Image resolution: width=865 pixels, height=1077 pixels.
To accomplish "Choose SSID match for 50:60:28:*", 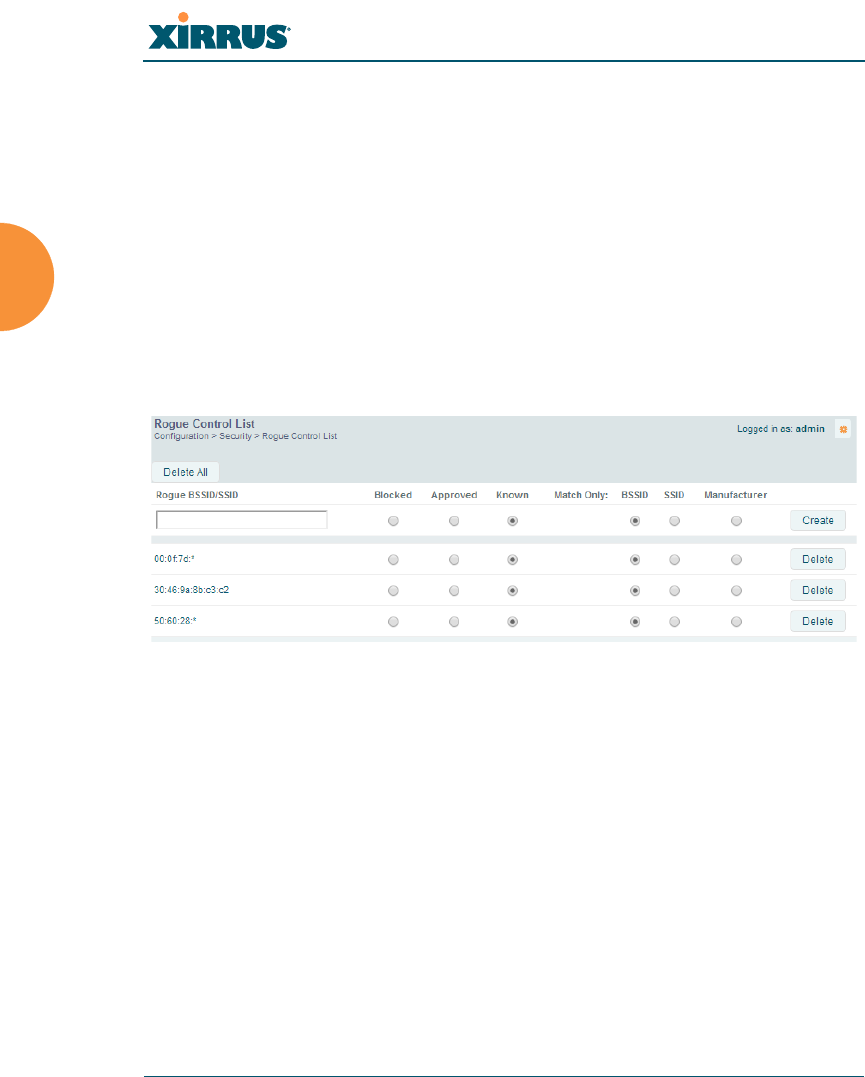I will (x=675, y=622).
